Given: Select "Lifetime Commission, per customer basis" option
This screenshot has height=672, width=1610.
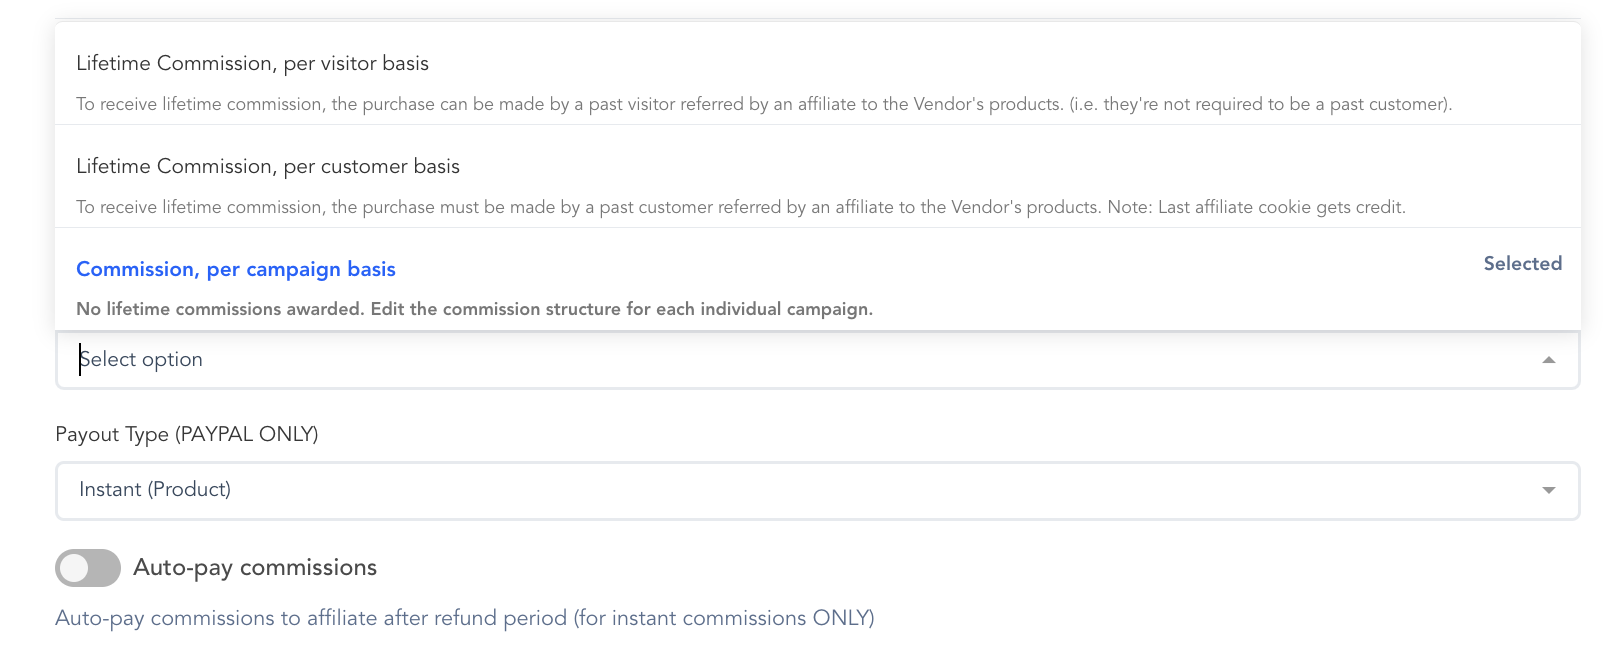Looking at the screenshot, I should tap(268, 167).
